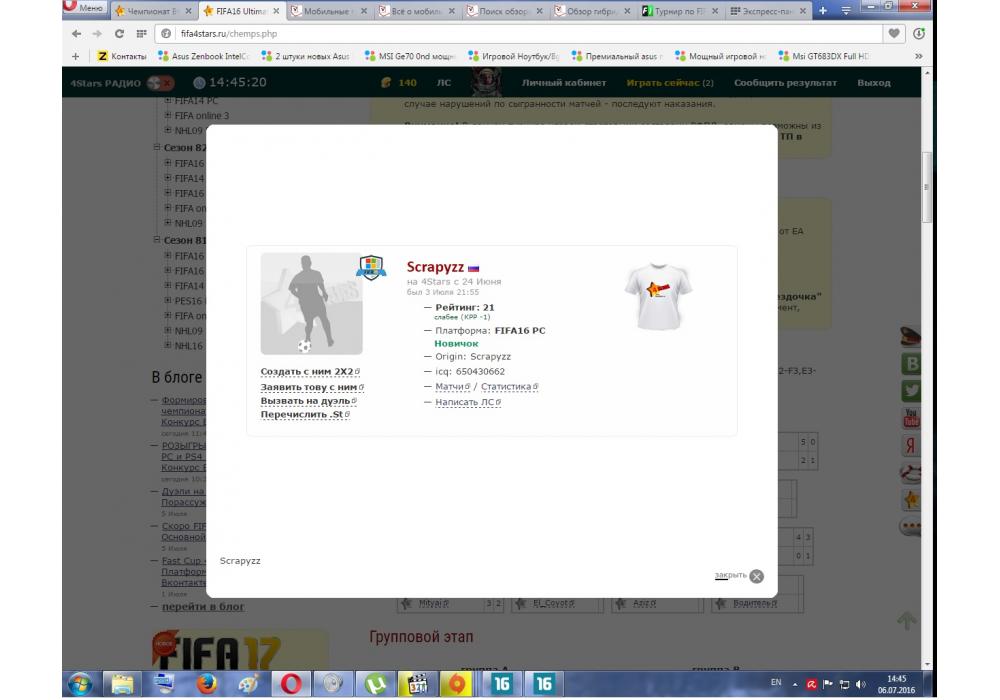Expand the FIFA14 PC tree item

(x=168, y=100)
